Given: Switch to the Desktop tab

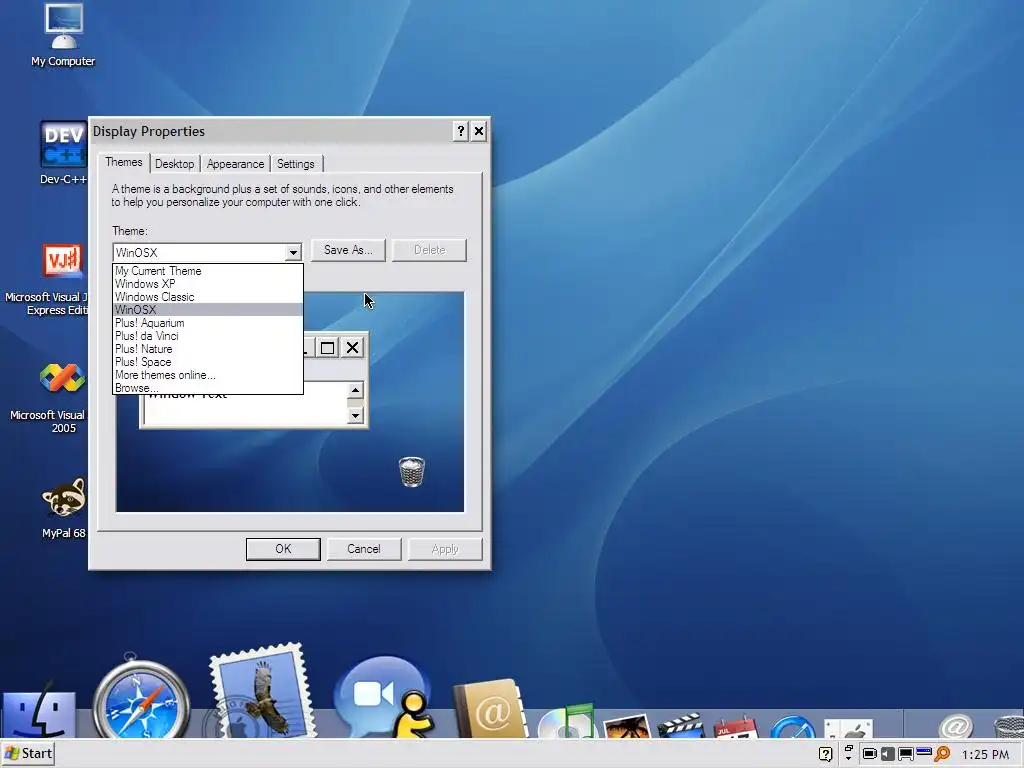Looking at the screenshot, I should coord(174,164).
